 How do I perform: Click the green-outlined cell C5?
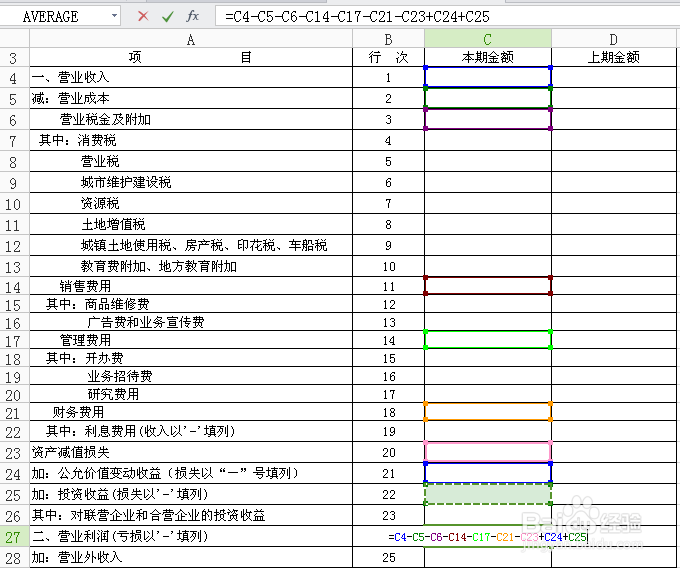click(x=488, y=98)
